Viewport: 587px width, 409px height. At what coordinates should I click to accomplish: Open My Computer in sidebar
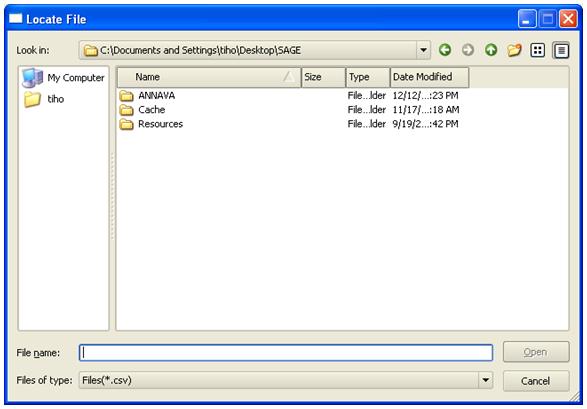coord(63,78)
